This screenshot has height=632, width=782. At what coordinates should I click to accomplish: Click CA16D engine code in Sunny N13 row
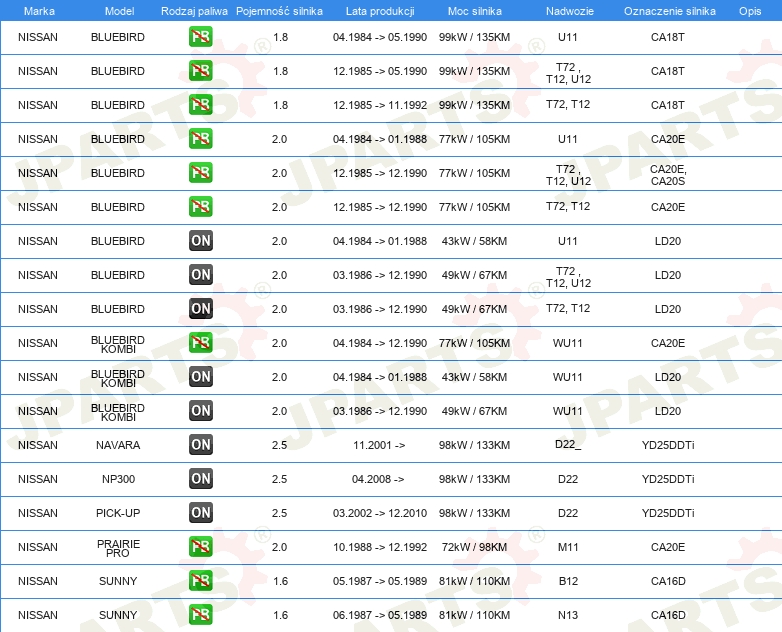pyautogui.click(x=668, y=615)
